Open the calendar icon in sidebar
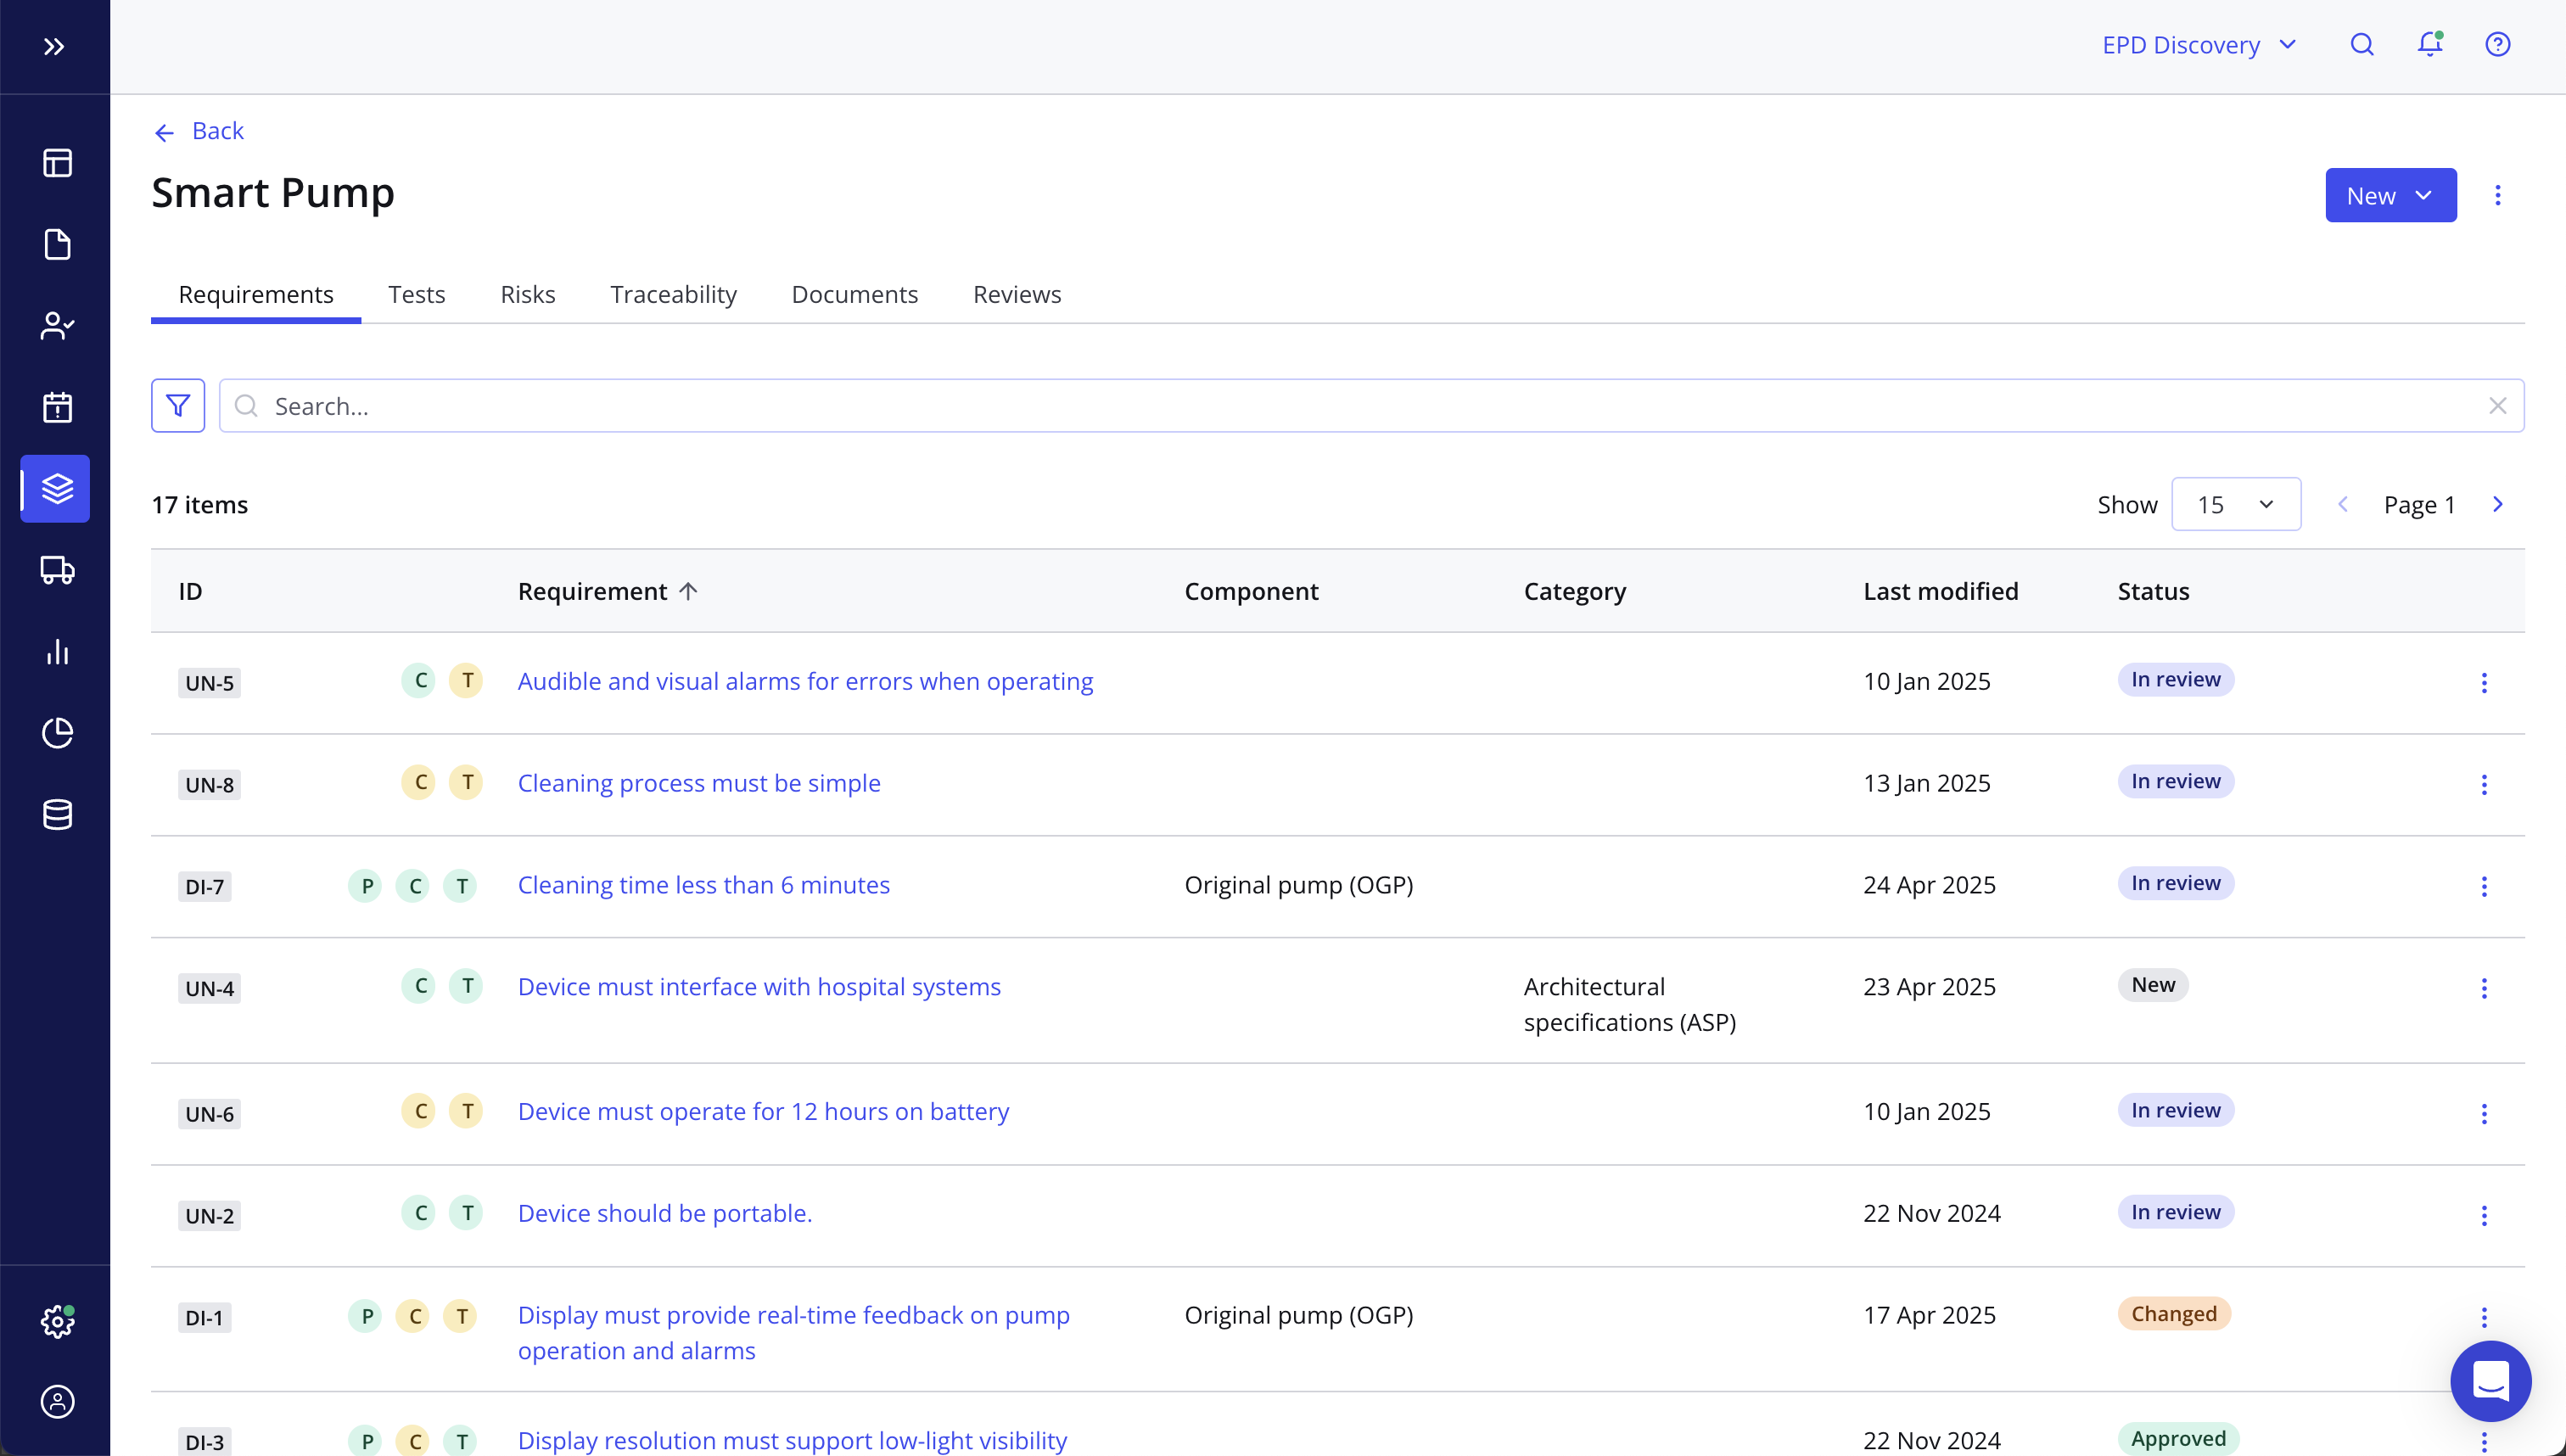This screenshot has height=1456, width=2566. point(57,407)
